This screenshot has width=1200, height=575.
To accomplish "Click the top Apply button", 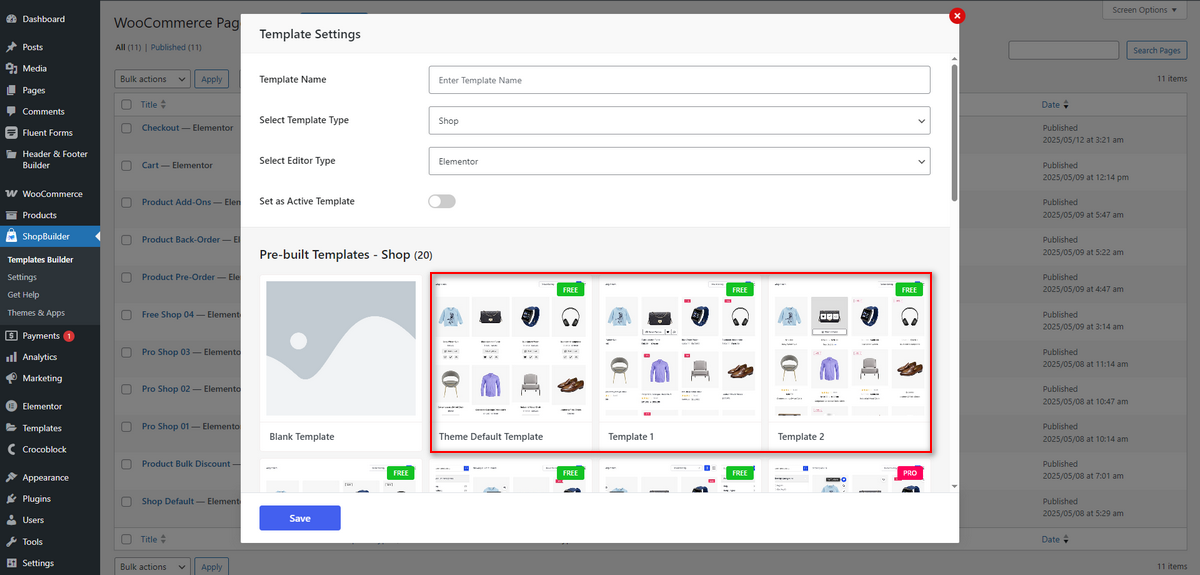I will click(212, 79).
